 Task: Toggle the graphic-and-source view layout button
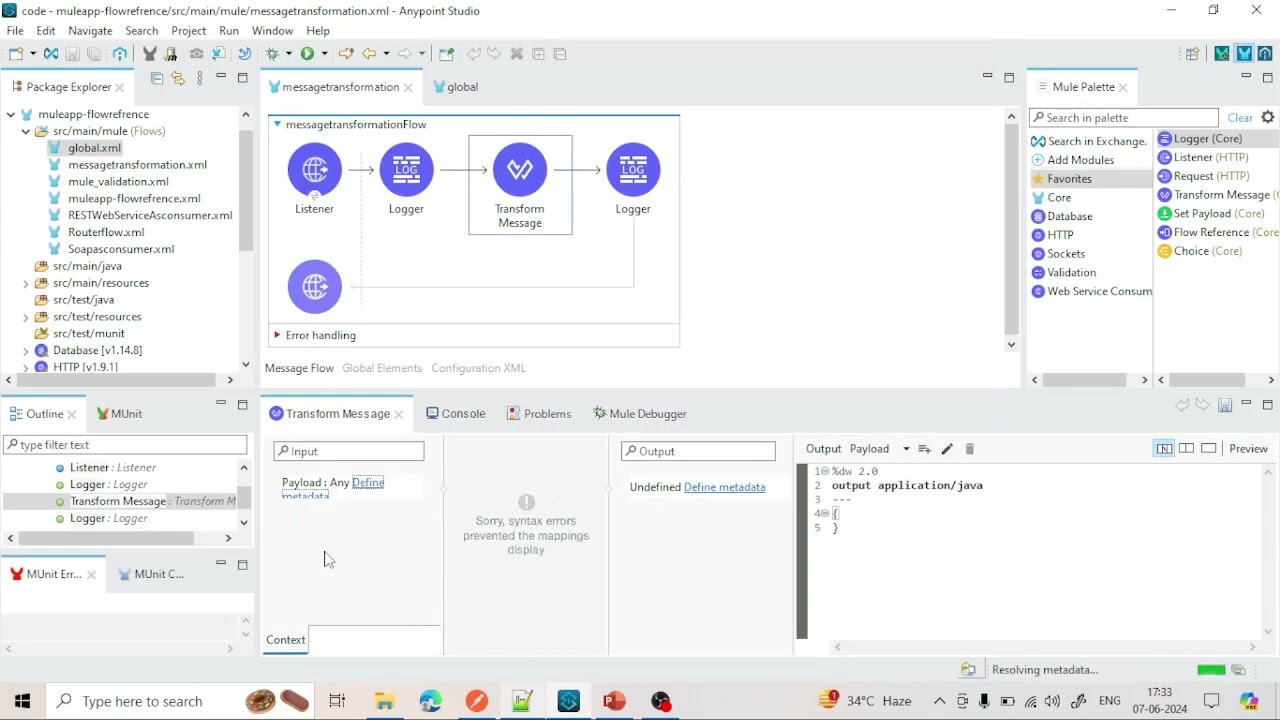click(x=1164, y=449)
